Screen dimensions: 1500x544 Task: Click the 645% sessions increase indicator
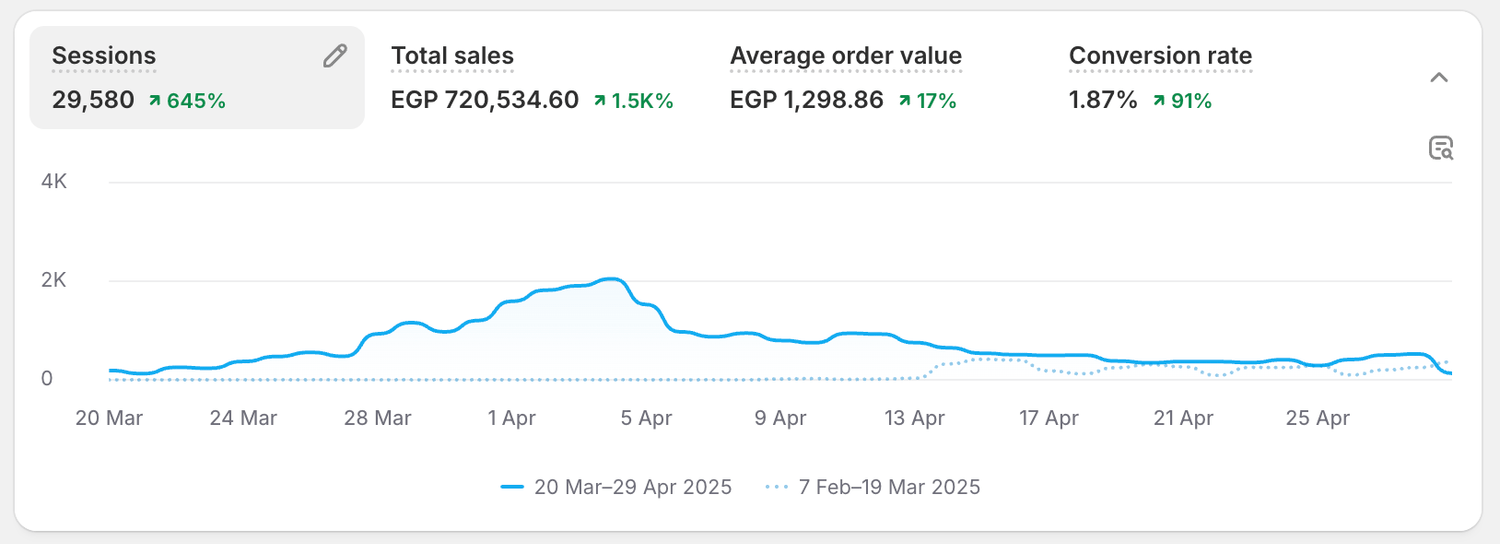click(x=187, y=100)
